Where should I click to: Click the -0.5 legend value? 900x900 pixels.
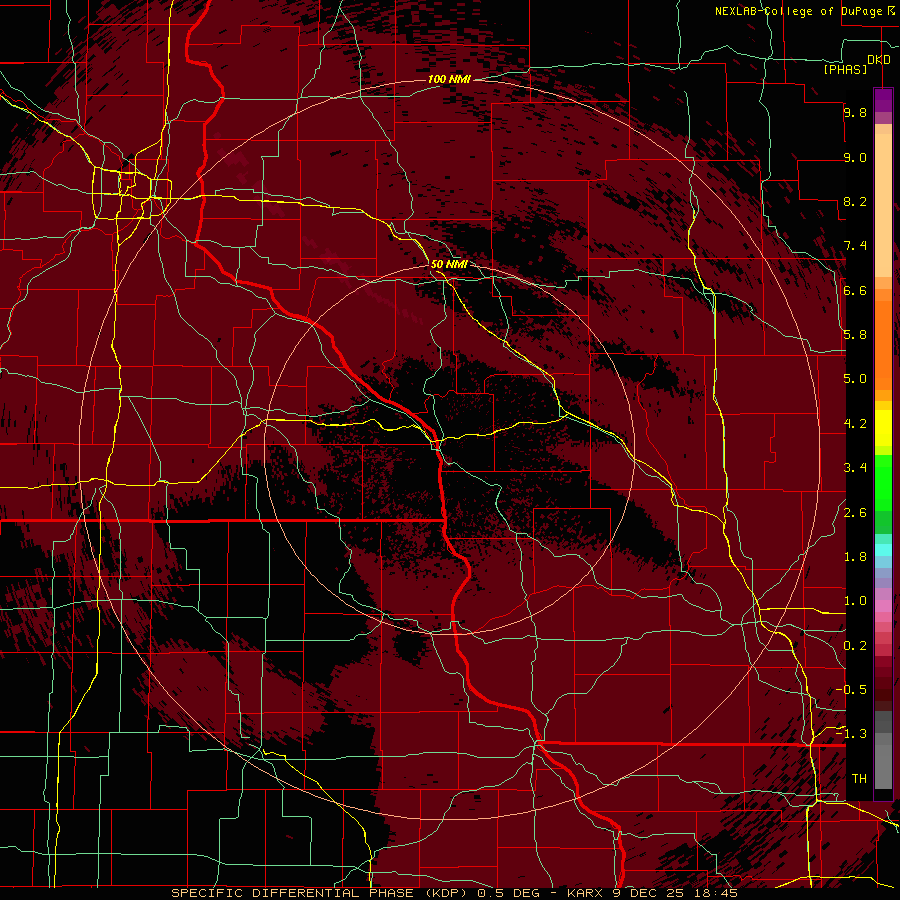click(x=851, y=690)
